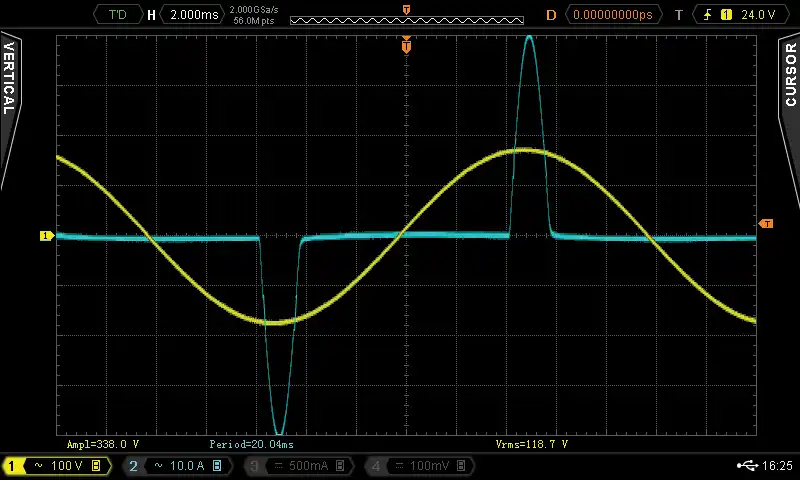The width and height of the screenshot is (800, 480).
Task: Open the 2.000ms horizontal timebase setting
Action: click(x=194, y=15)
